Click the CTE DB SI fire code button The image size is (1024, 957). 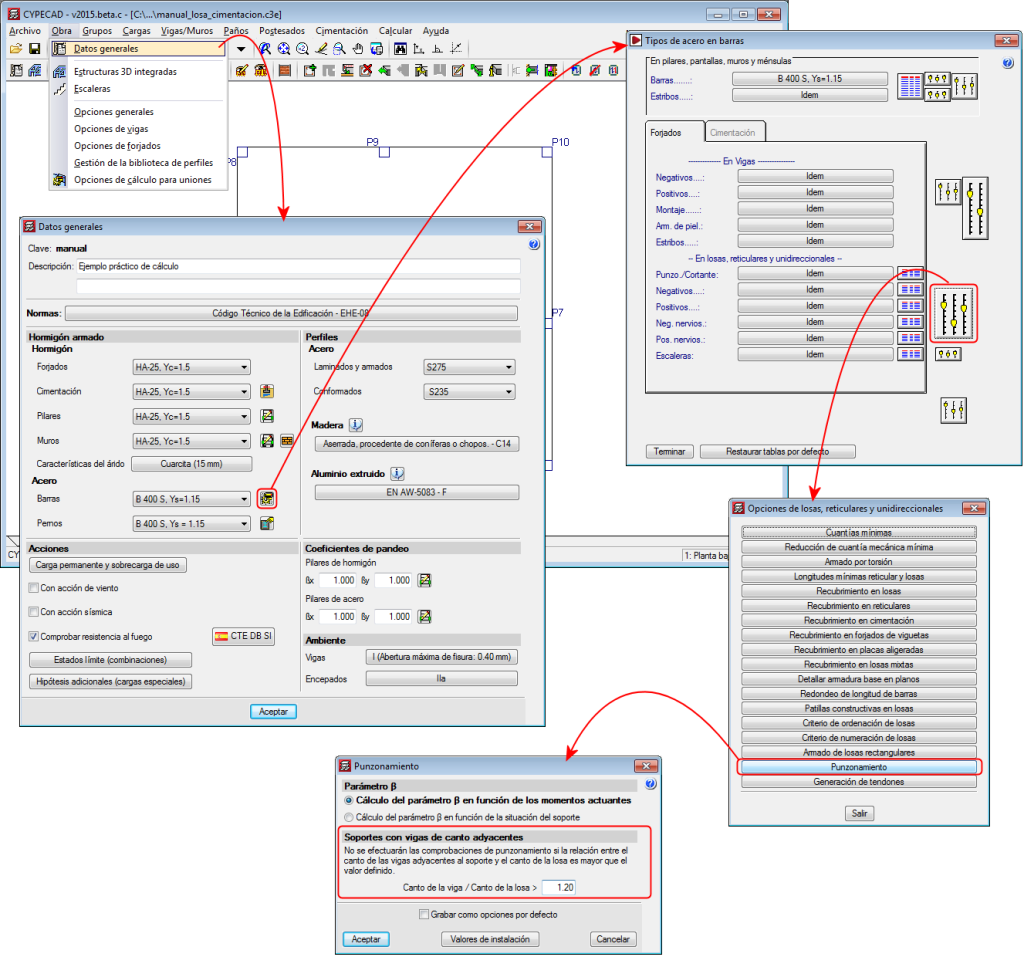coord(244,636)
